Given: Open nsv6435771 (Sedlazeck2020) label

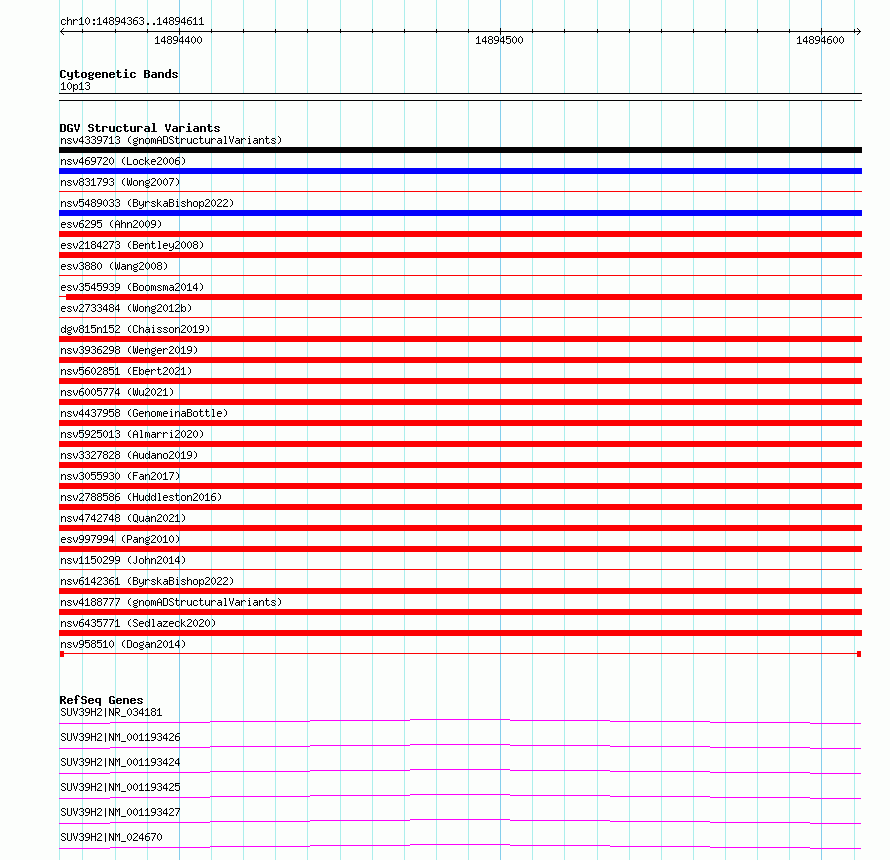Looking at the screenshot, I should [x=138, y=623].
